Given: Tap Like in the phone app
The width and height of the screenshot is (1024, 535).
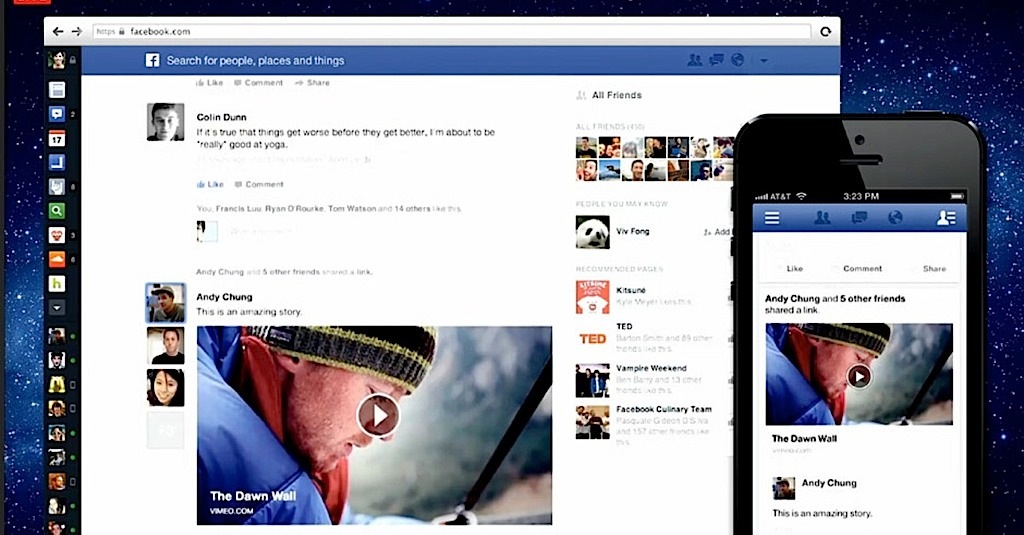Looking at the screenshot, I should 794,268.
